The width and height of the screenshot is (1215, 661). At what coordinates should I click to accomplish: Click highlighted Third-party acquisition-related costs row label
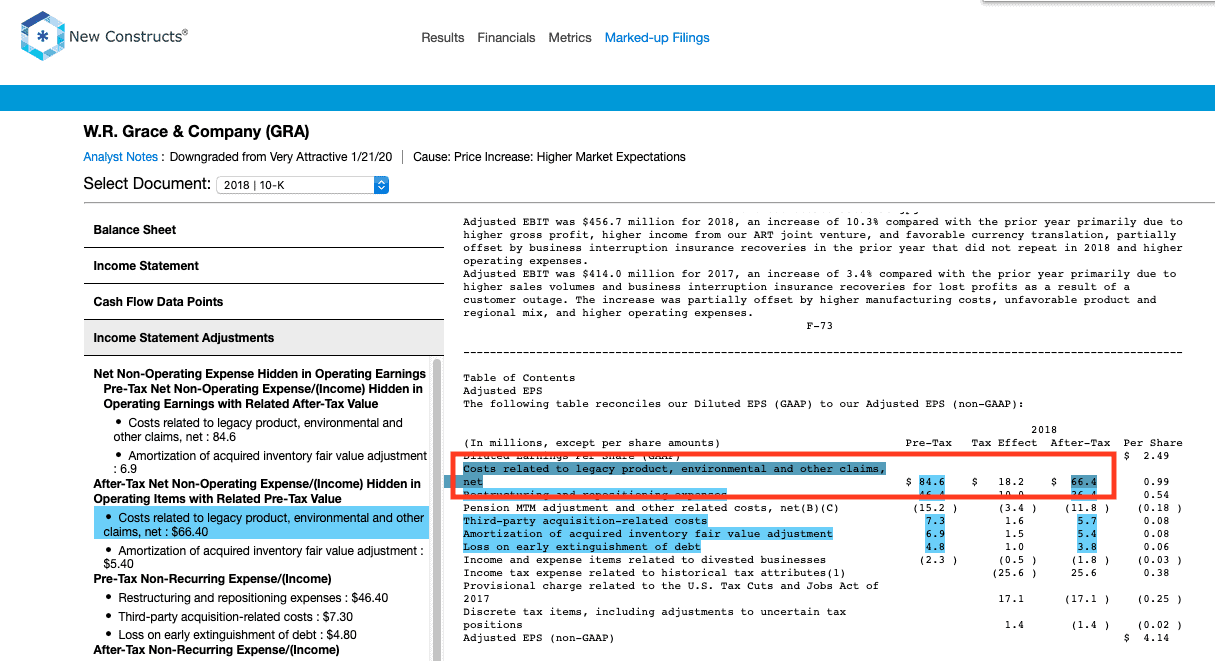pyautogui.click(x=585, y=521)
